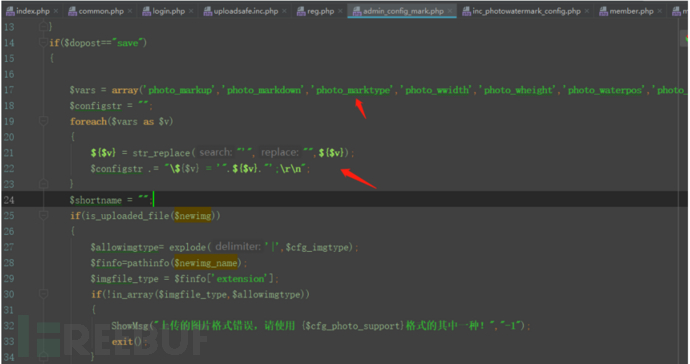The width and height of the screenshot is (690, 364).
Task: Click the in_array call on line 30
Action: [132, 294]
